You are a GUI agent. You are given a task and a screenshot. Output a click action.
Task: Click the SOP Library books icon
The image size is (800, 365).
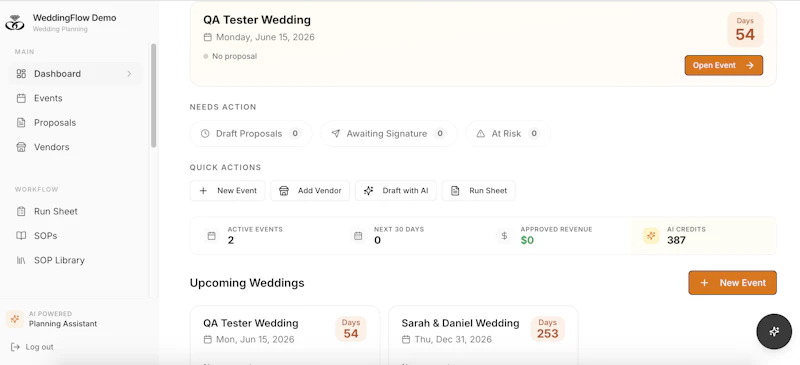[21, 260]
